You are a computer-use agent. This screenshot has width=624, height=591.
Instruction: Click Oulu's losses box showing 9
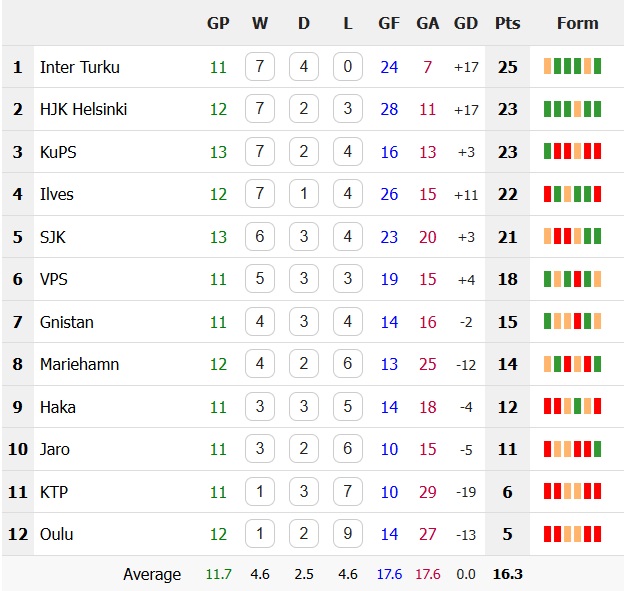tap(348, 533)
